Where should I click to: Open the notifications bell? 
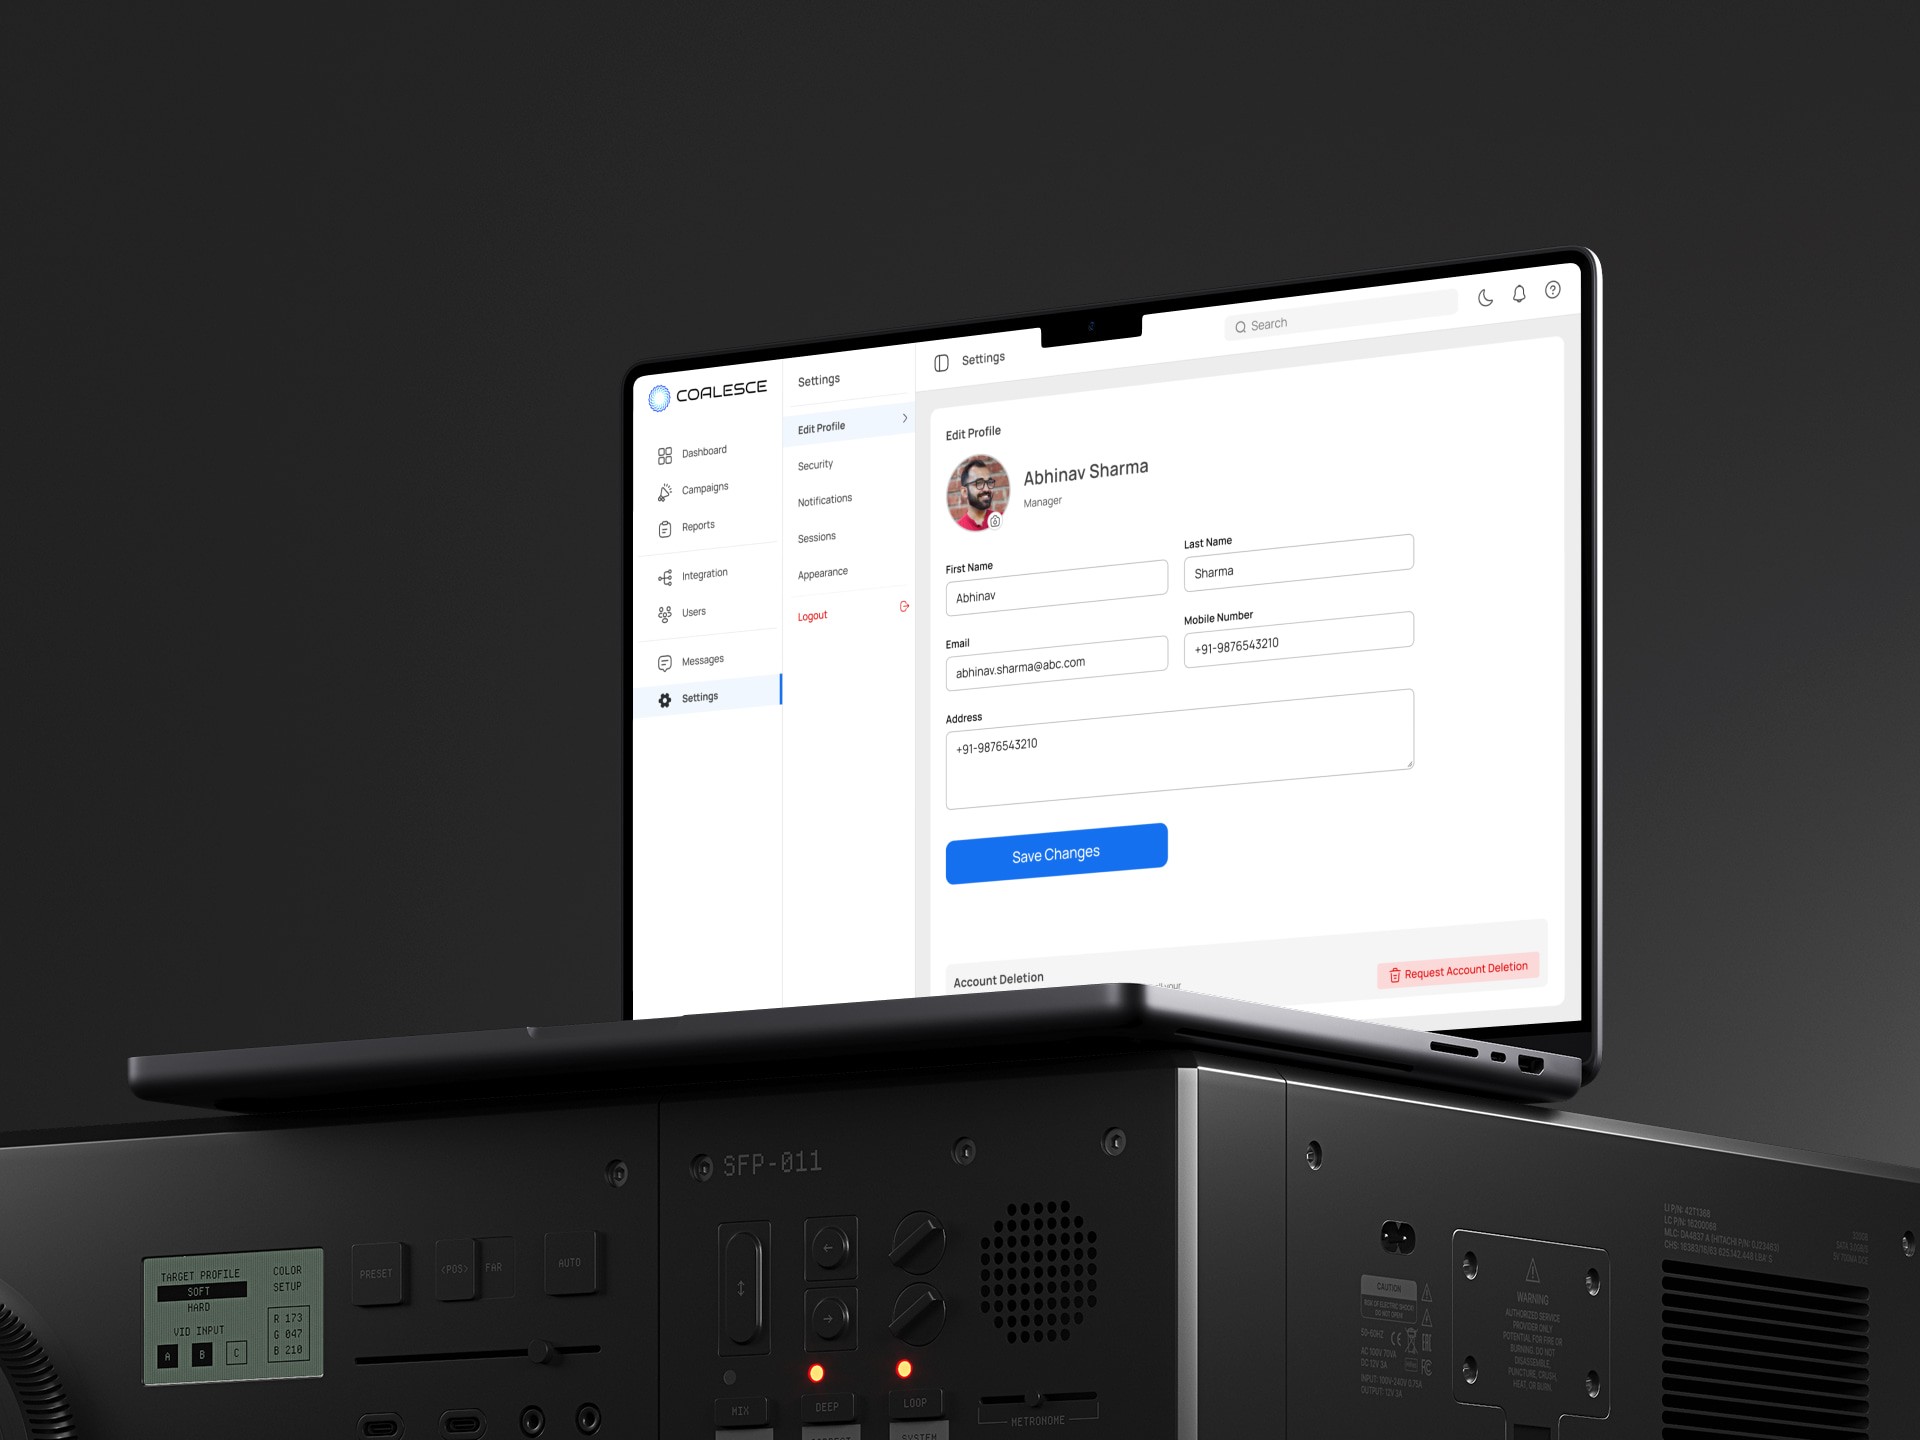1517,293
